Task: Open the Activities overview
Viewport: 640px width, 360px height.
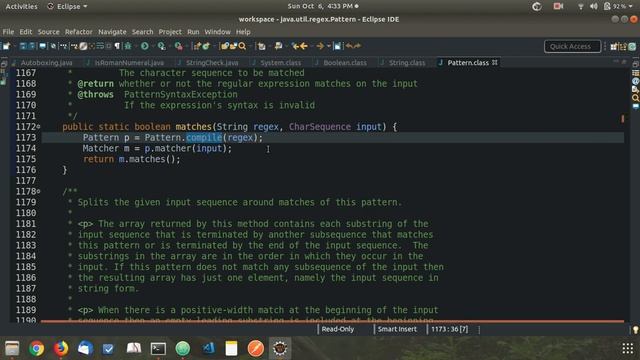Action: tap(21, 7)
